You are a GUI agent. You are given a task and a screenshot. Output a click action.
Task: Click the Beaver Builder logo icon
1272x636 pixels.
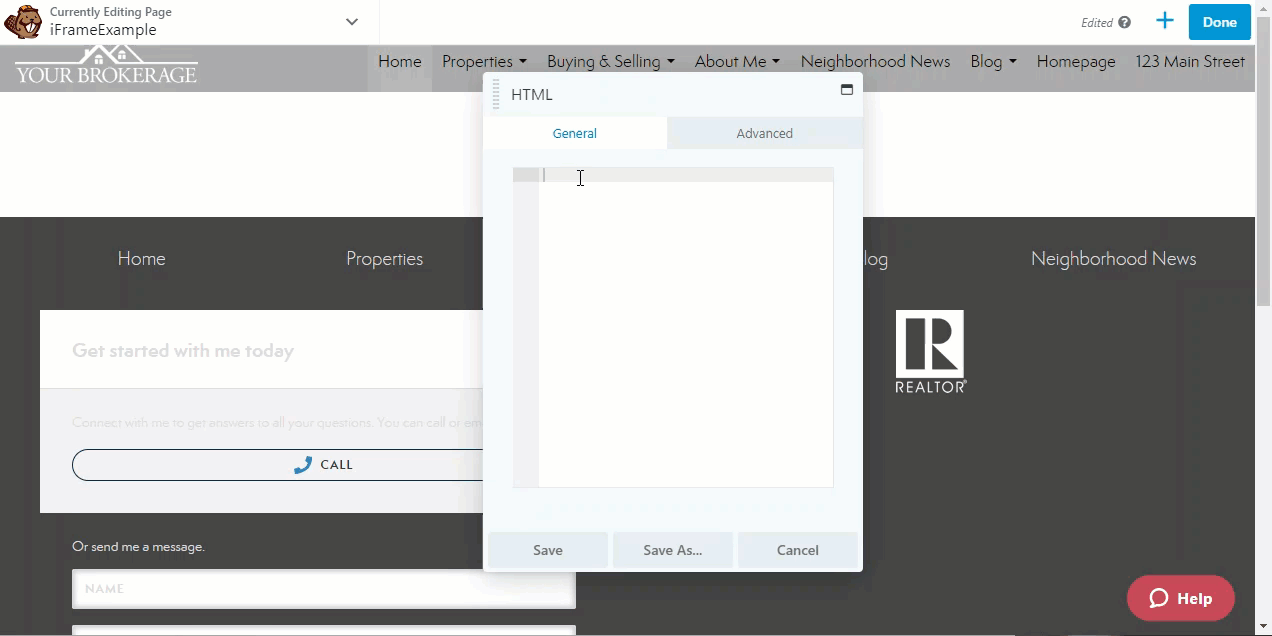tap(23, 21)
